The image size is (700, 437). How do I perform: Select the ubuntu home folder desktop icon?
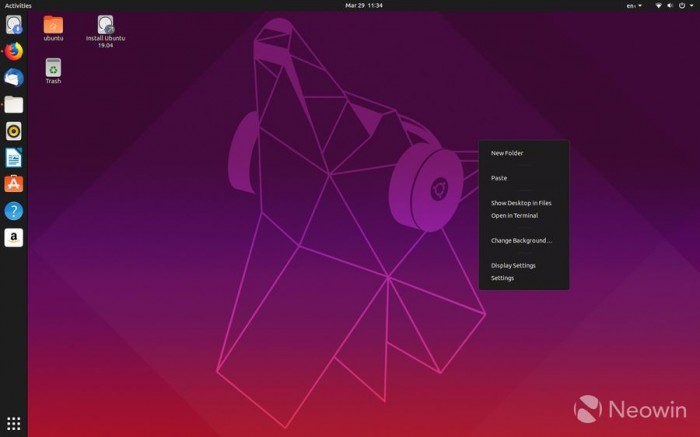pos(53,29)
